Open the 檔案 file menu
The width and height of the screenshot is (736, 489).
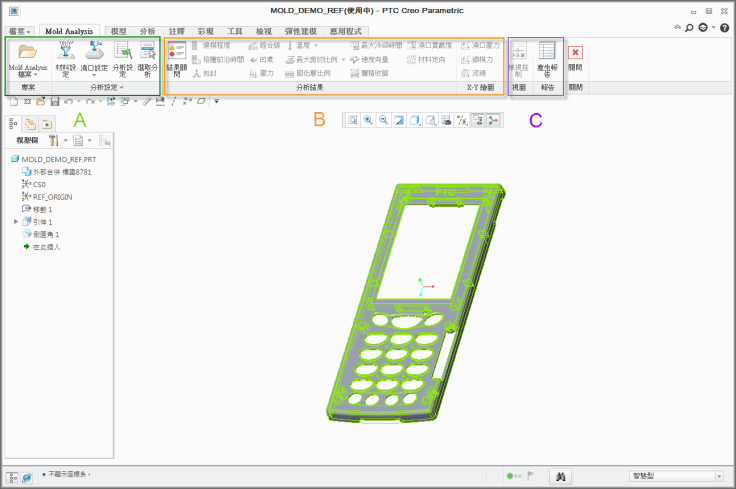[17, 31]
